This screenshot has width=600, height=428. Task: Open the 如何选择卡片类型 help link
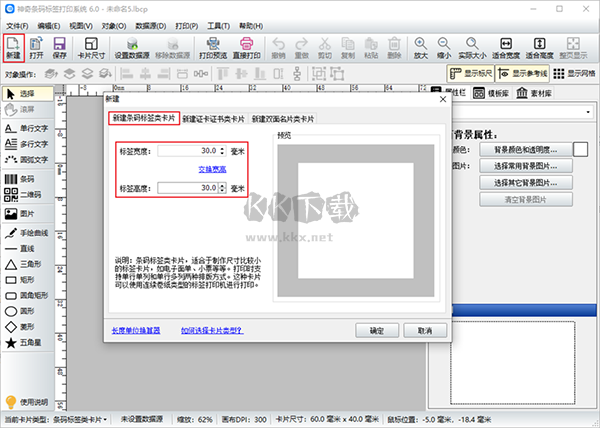[212, 330]
